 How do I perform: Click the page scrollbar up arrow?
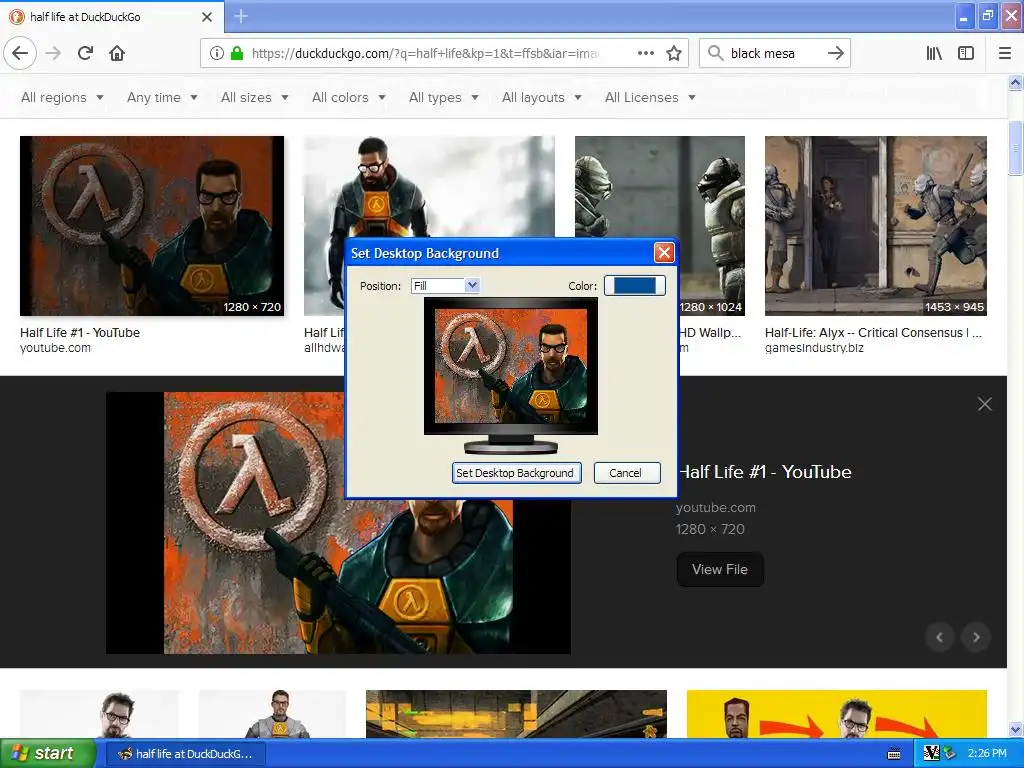click(x=1015, y=82)
